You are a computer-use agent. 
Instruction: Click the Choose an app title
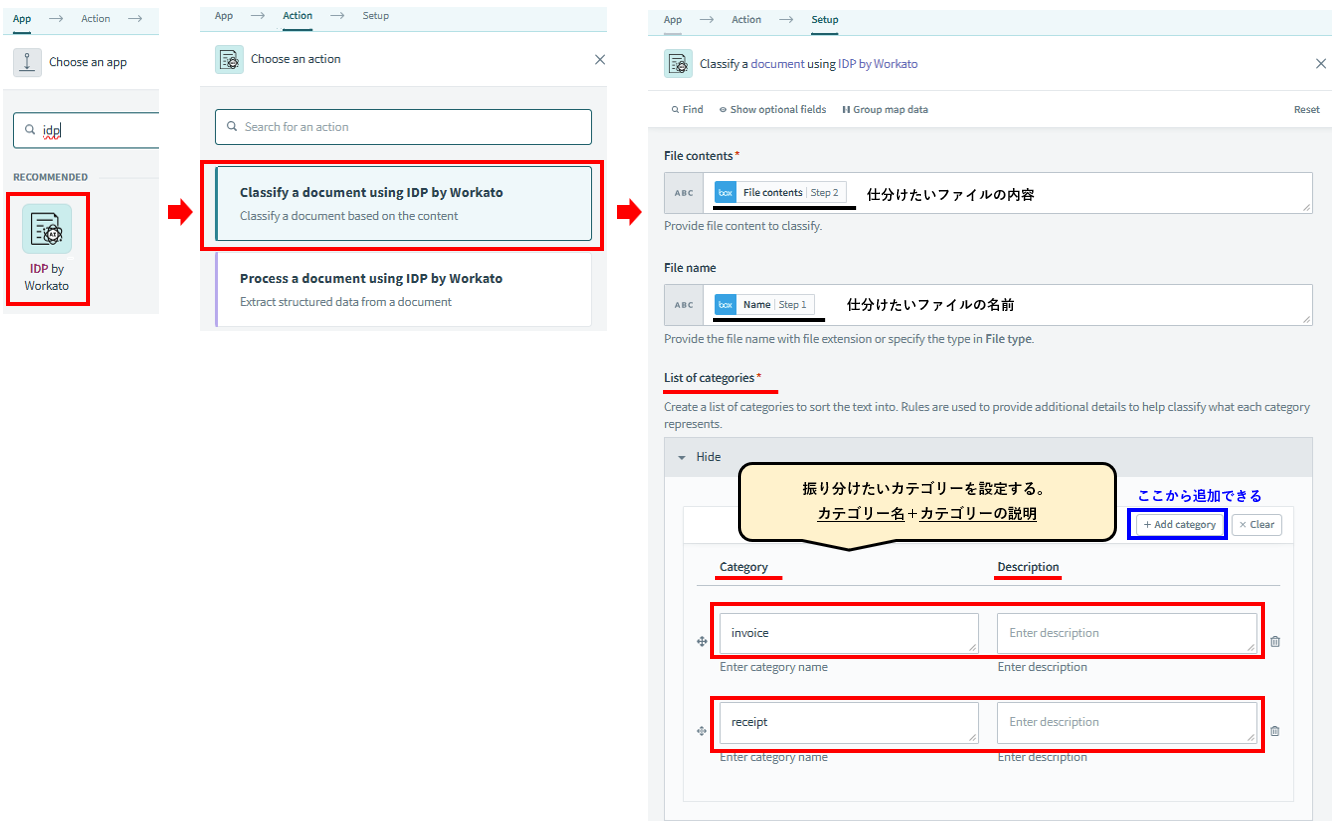[x=88, y=62]
